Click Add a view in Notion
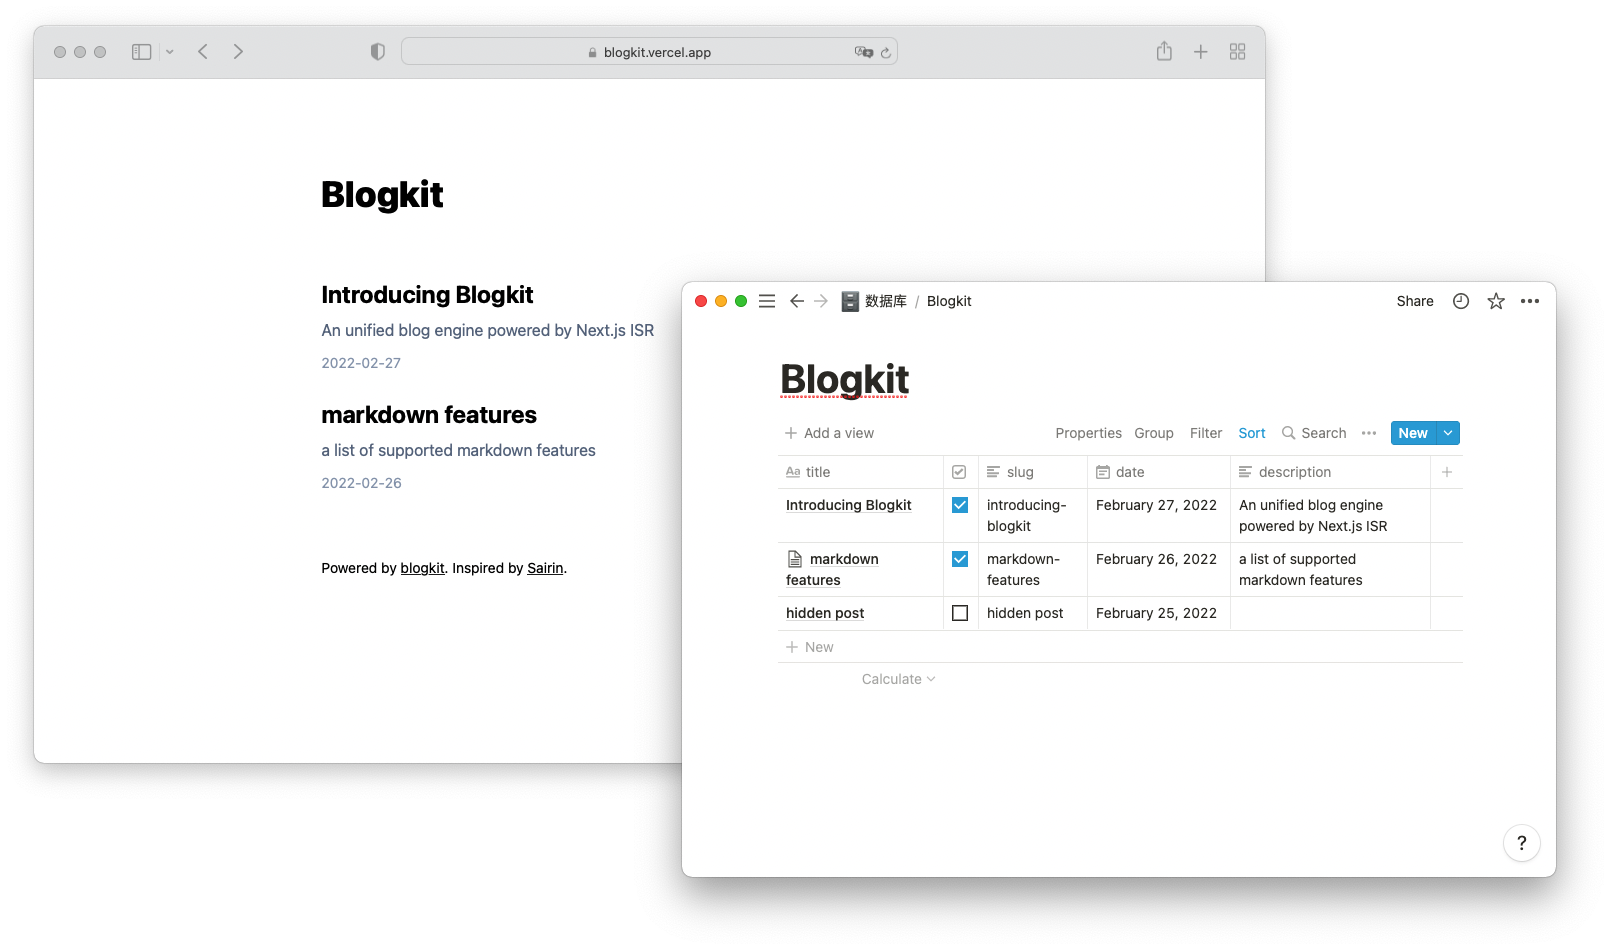The height and width of the screenshot is (951, 1612). pos(829,433)
